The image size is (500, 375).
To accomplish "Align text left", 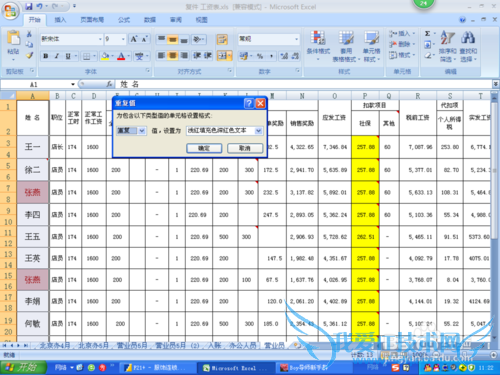I will (162, 55).
